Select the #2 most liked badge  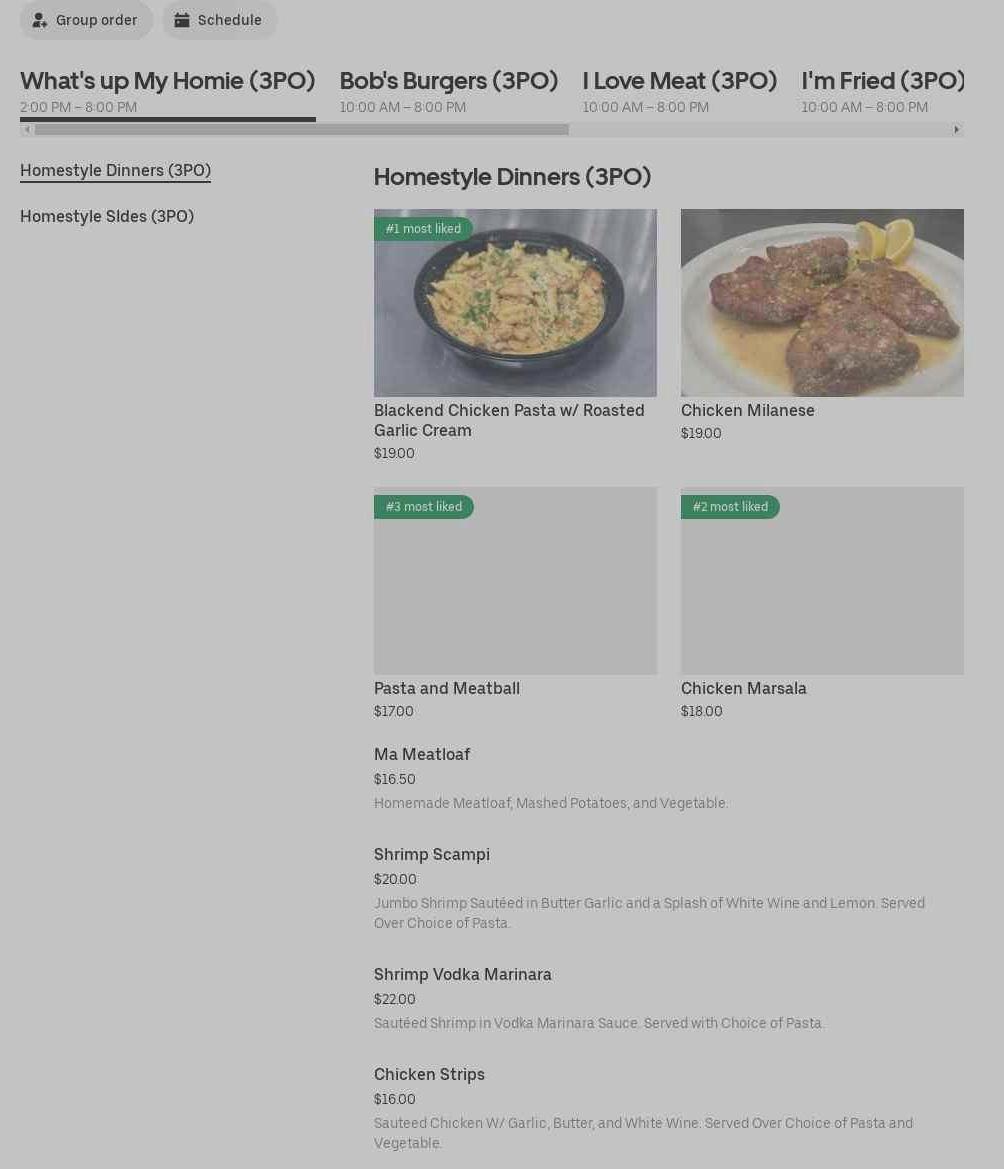coord(730,507)
